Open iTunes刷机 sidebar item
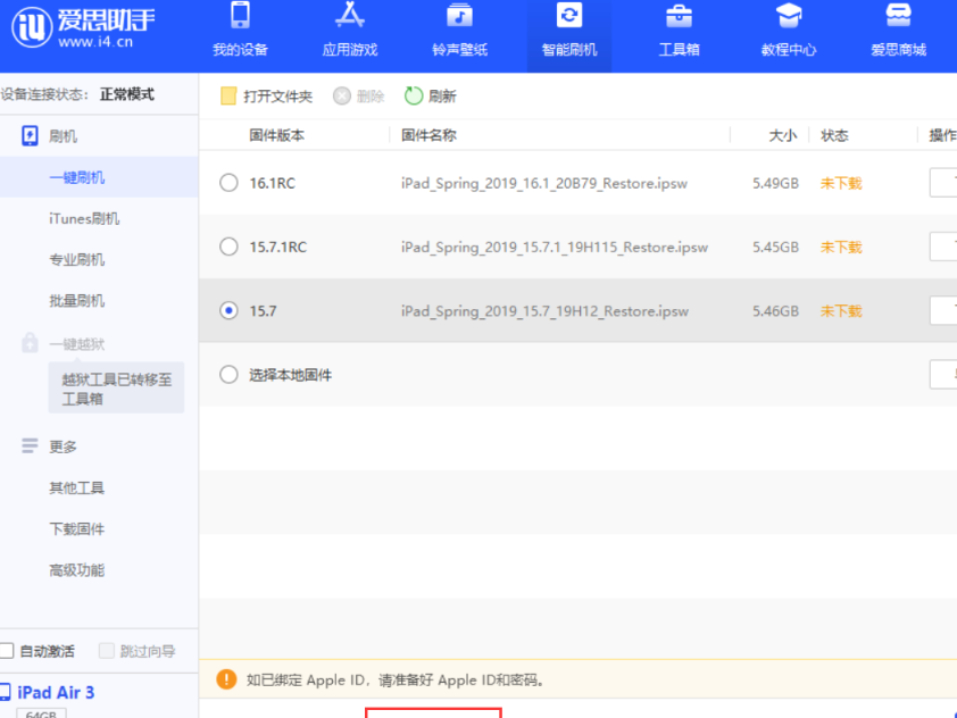957x718 pixels. coord(84,219)
